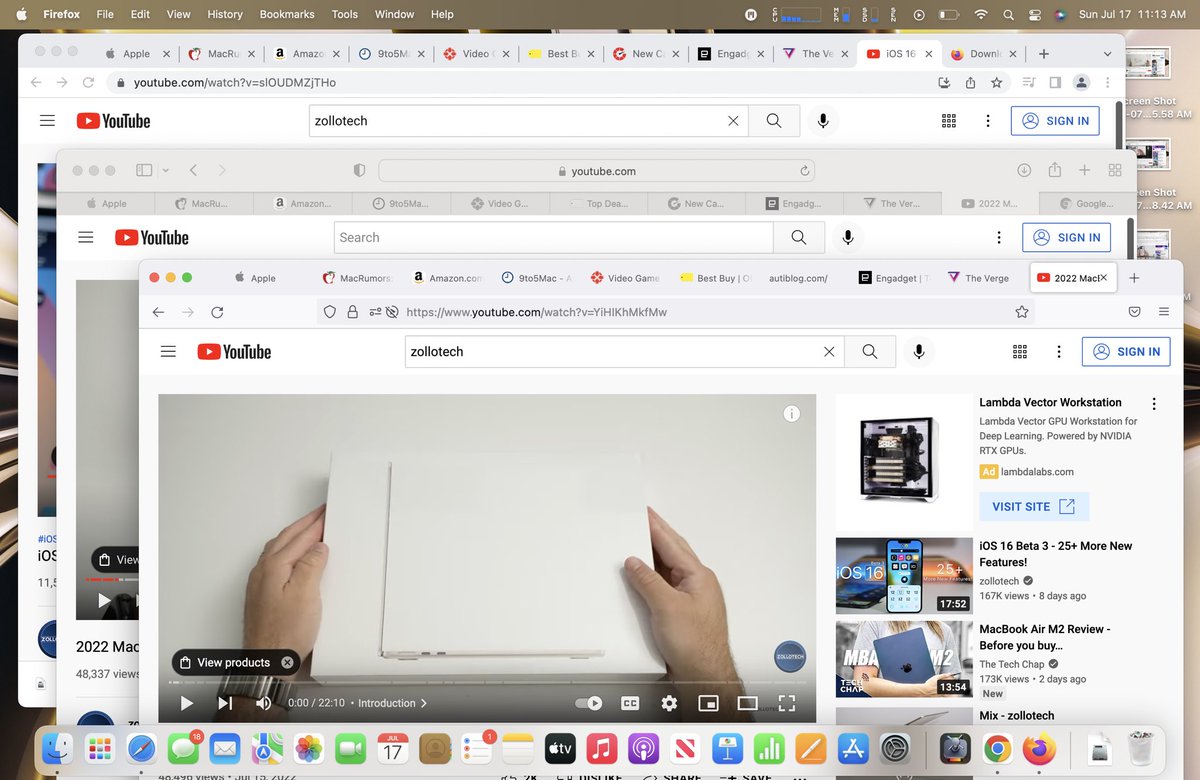Reload page in Safari address bar

[805, 171]
